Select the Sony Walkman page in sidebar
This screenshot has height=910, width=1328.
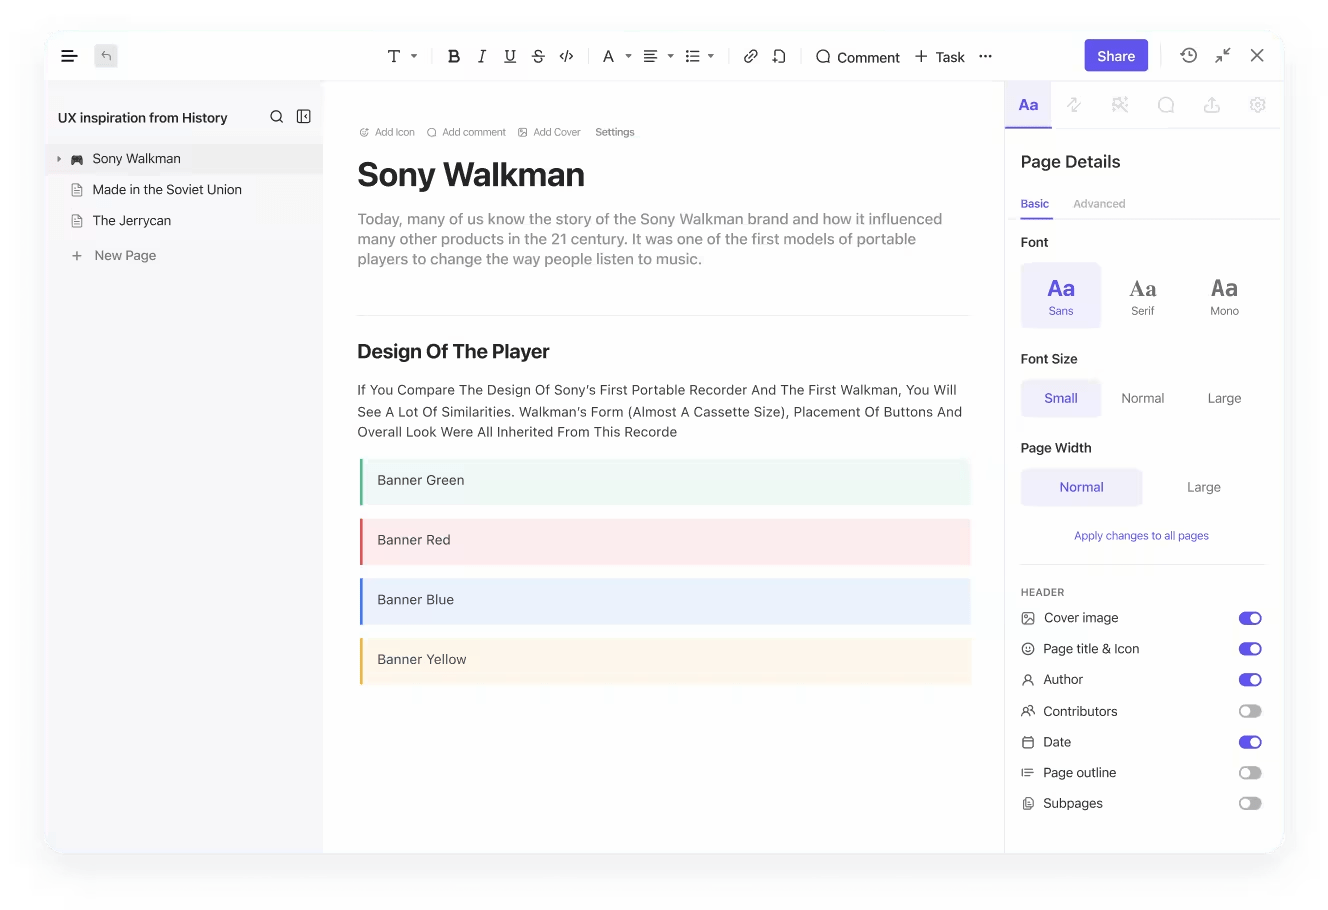pos(184,159)
